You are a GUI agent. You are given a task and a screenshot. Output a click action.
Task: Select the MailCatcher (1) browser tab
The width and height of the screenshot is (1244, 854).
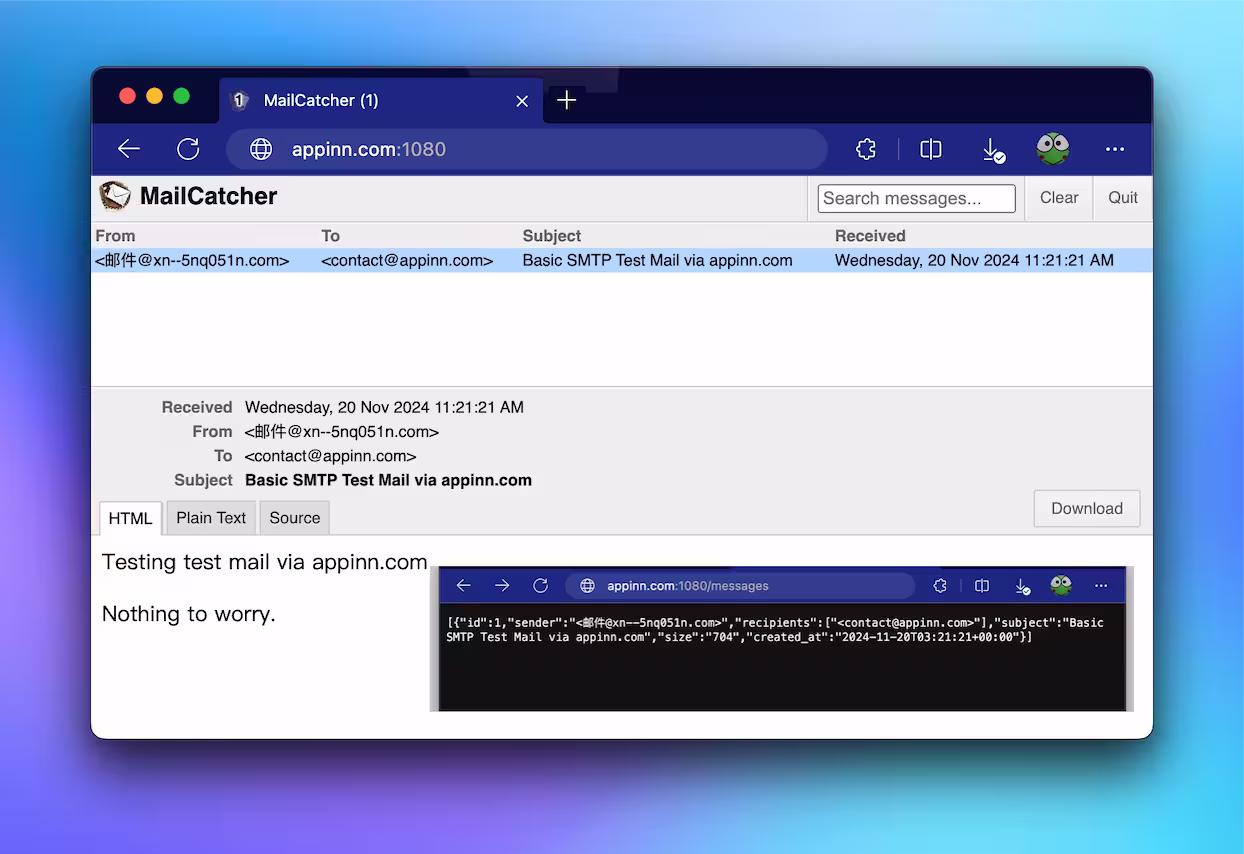click(x=381, y=100)
